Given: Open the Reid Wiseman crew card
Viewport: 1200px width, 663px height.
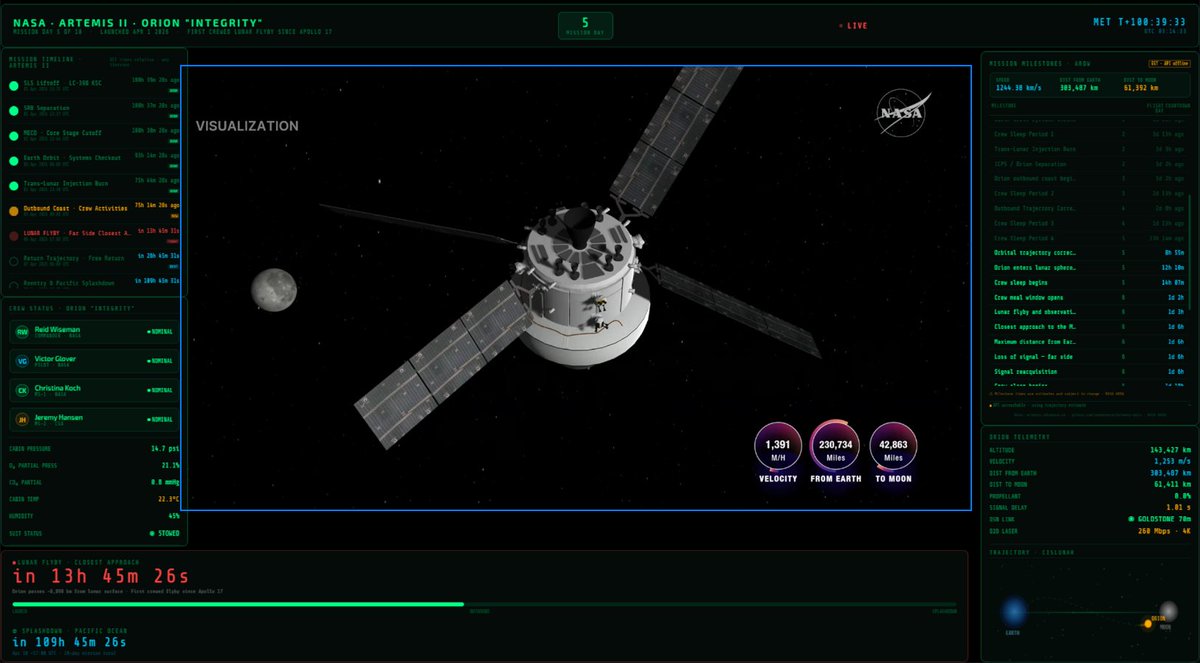Looking at the screenshot, I should tap(95, 333).
